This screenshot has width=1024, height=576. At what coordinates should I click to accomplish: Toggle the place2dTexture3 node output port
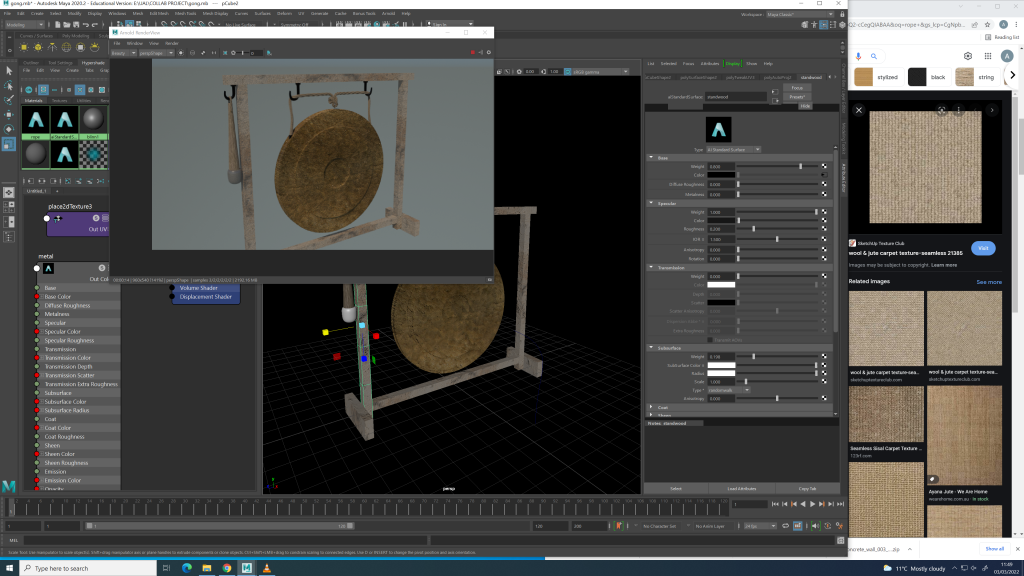[46, 219]
